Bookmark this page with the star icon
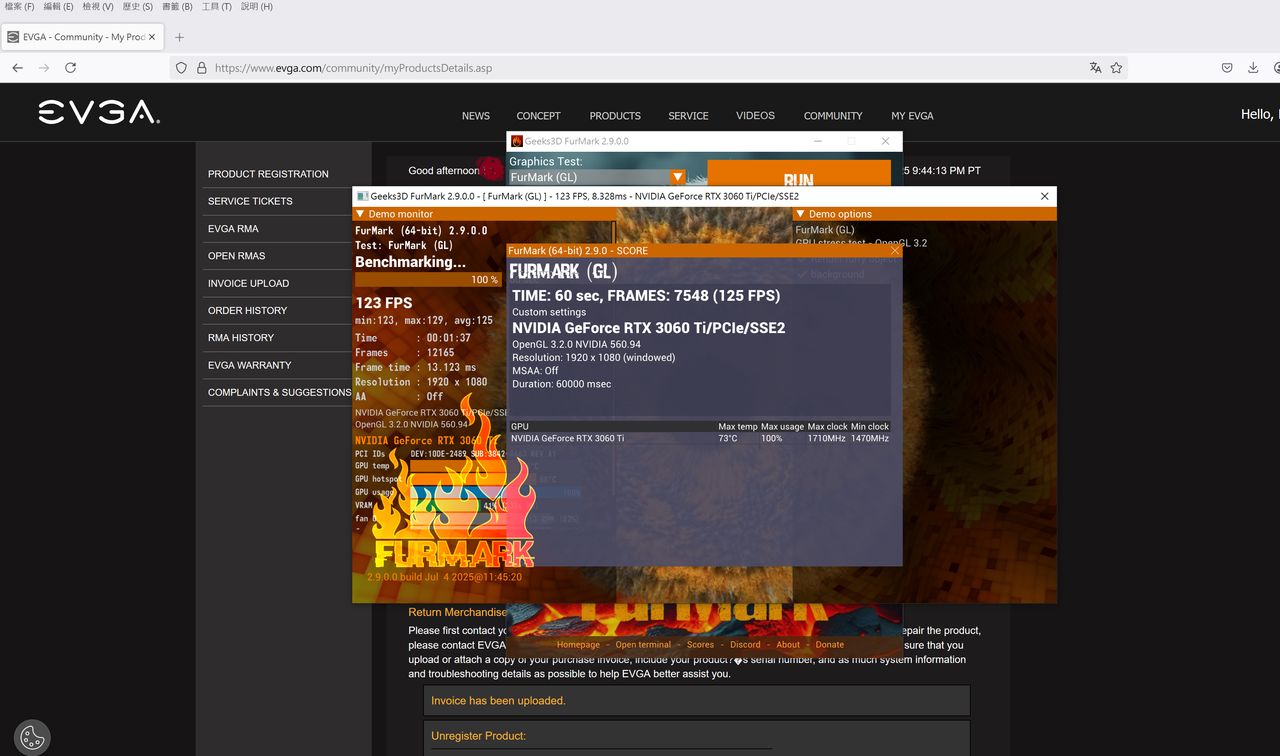Screen dimensions: 1280x756 pyautogui.click(x=1116, y=68)
